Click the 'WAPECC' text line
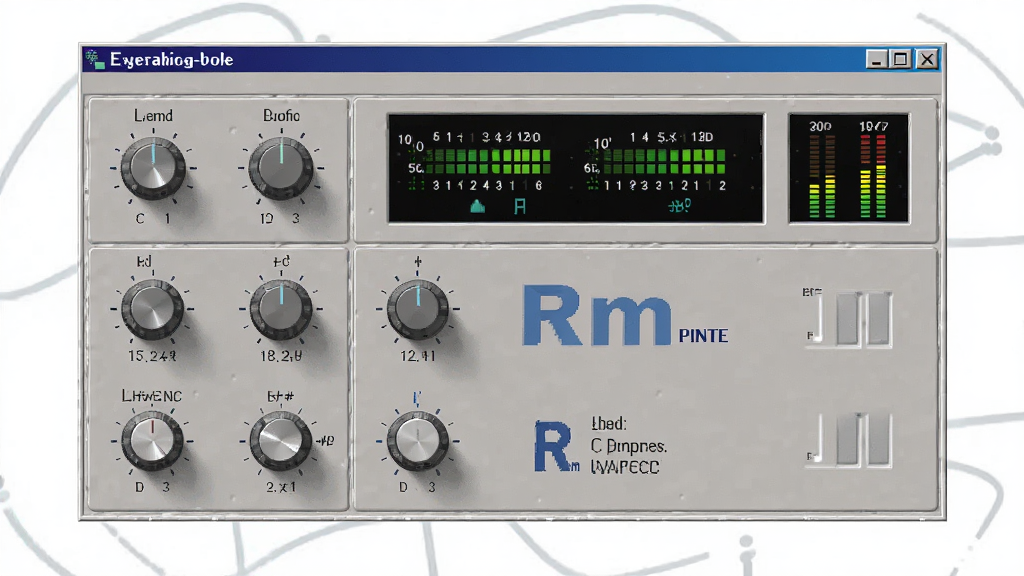1024x576 pixels. click(x=625, y=468)
